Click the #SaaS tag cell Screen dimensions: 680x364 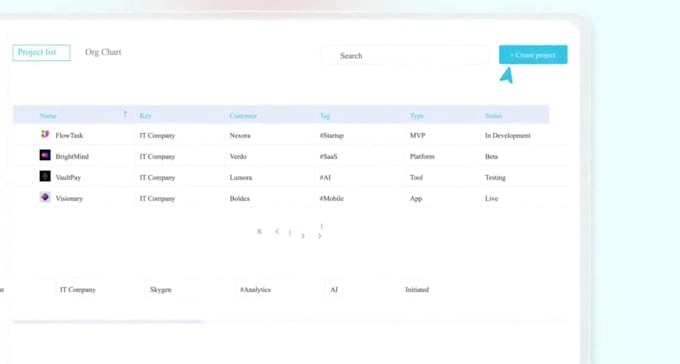328,156
